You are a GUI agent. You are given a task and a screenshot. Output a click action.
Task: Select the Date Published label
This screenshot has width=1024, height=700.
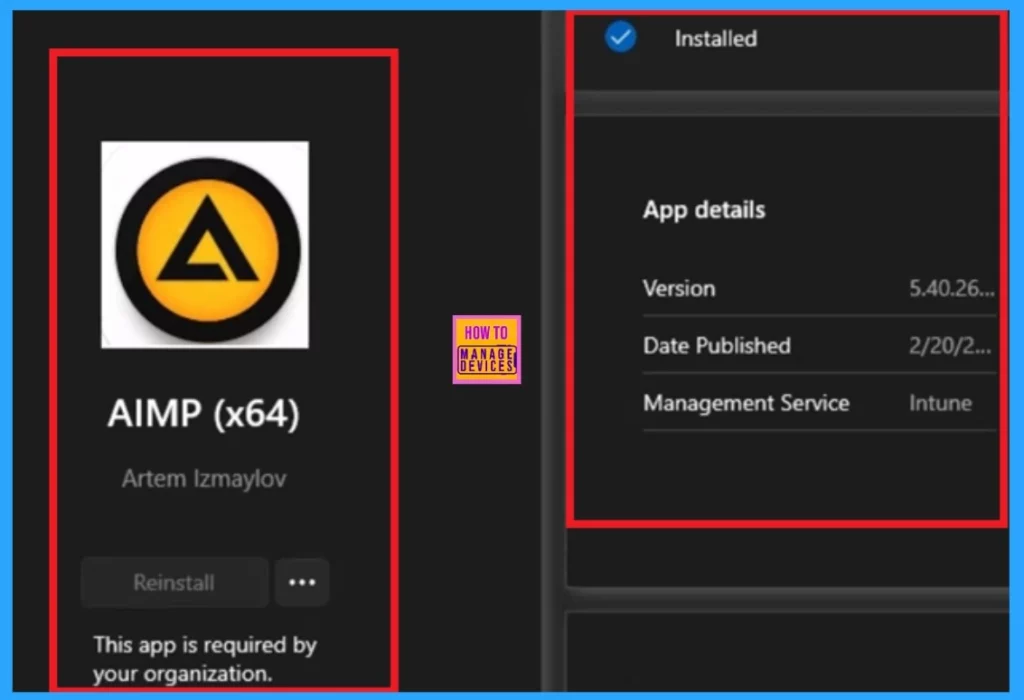(x=717, y=345)
